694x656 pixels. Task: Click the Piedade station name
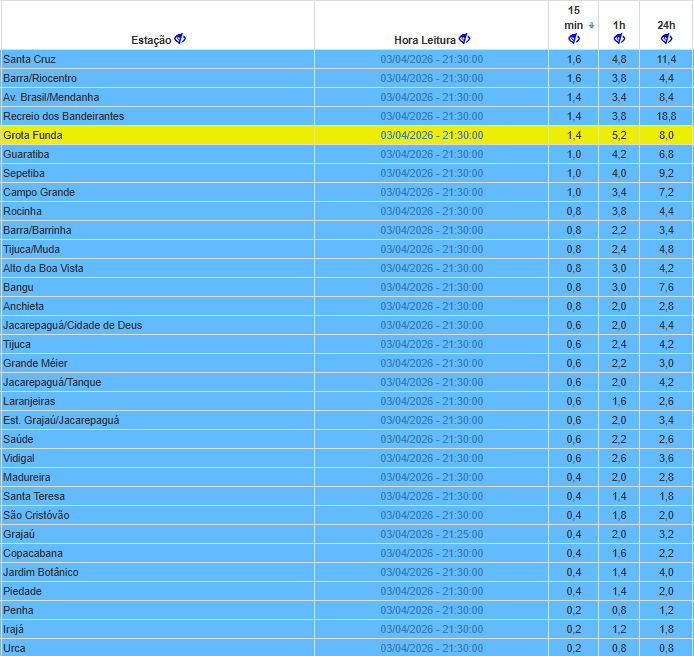pos(22,592)
